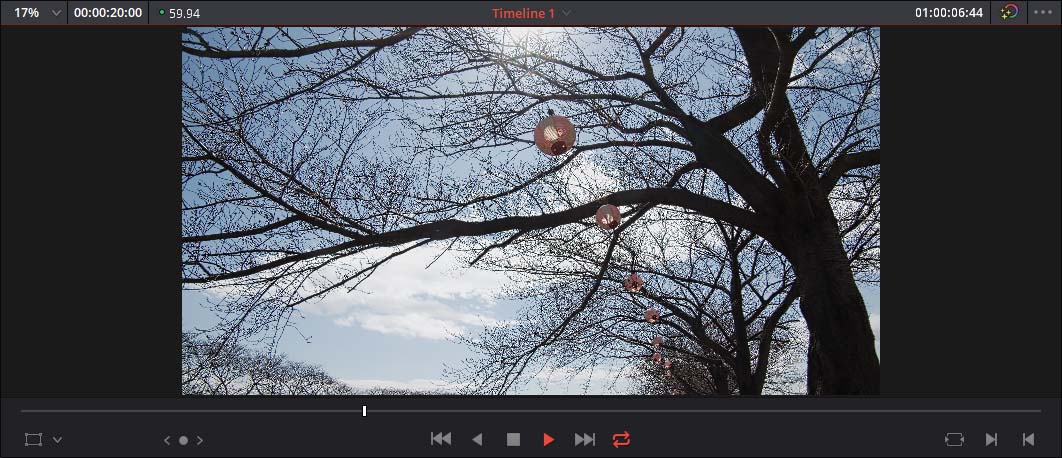Expand the overlay tool mode chevron
Image resolution: width=1062 pixels, height=458 pixels.
(x=58, y=440)
